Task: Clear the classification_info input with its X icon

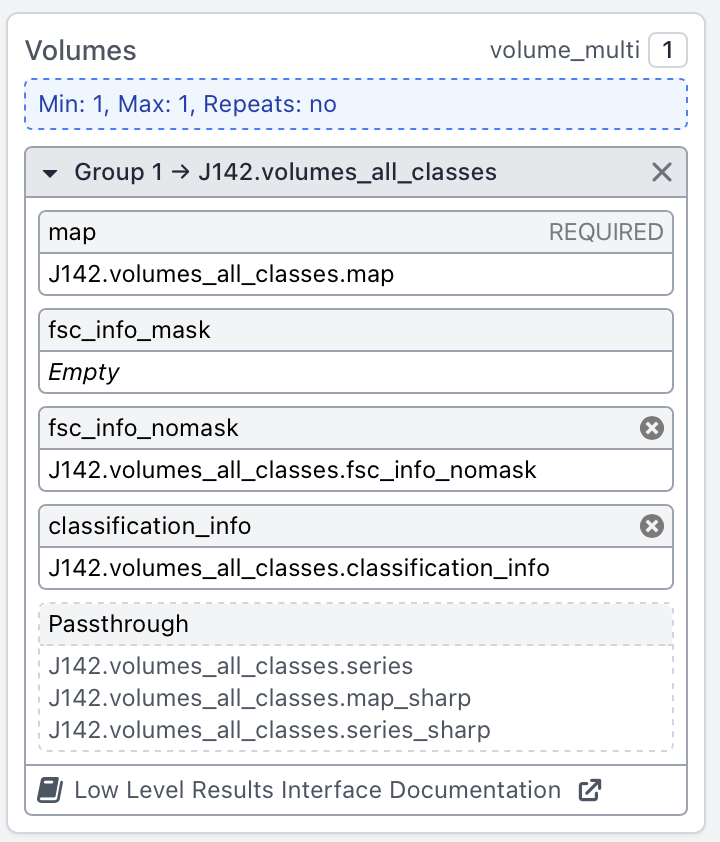Action: (x=651, y=526)
